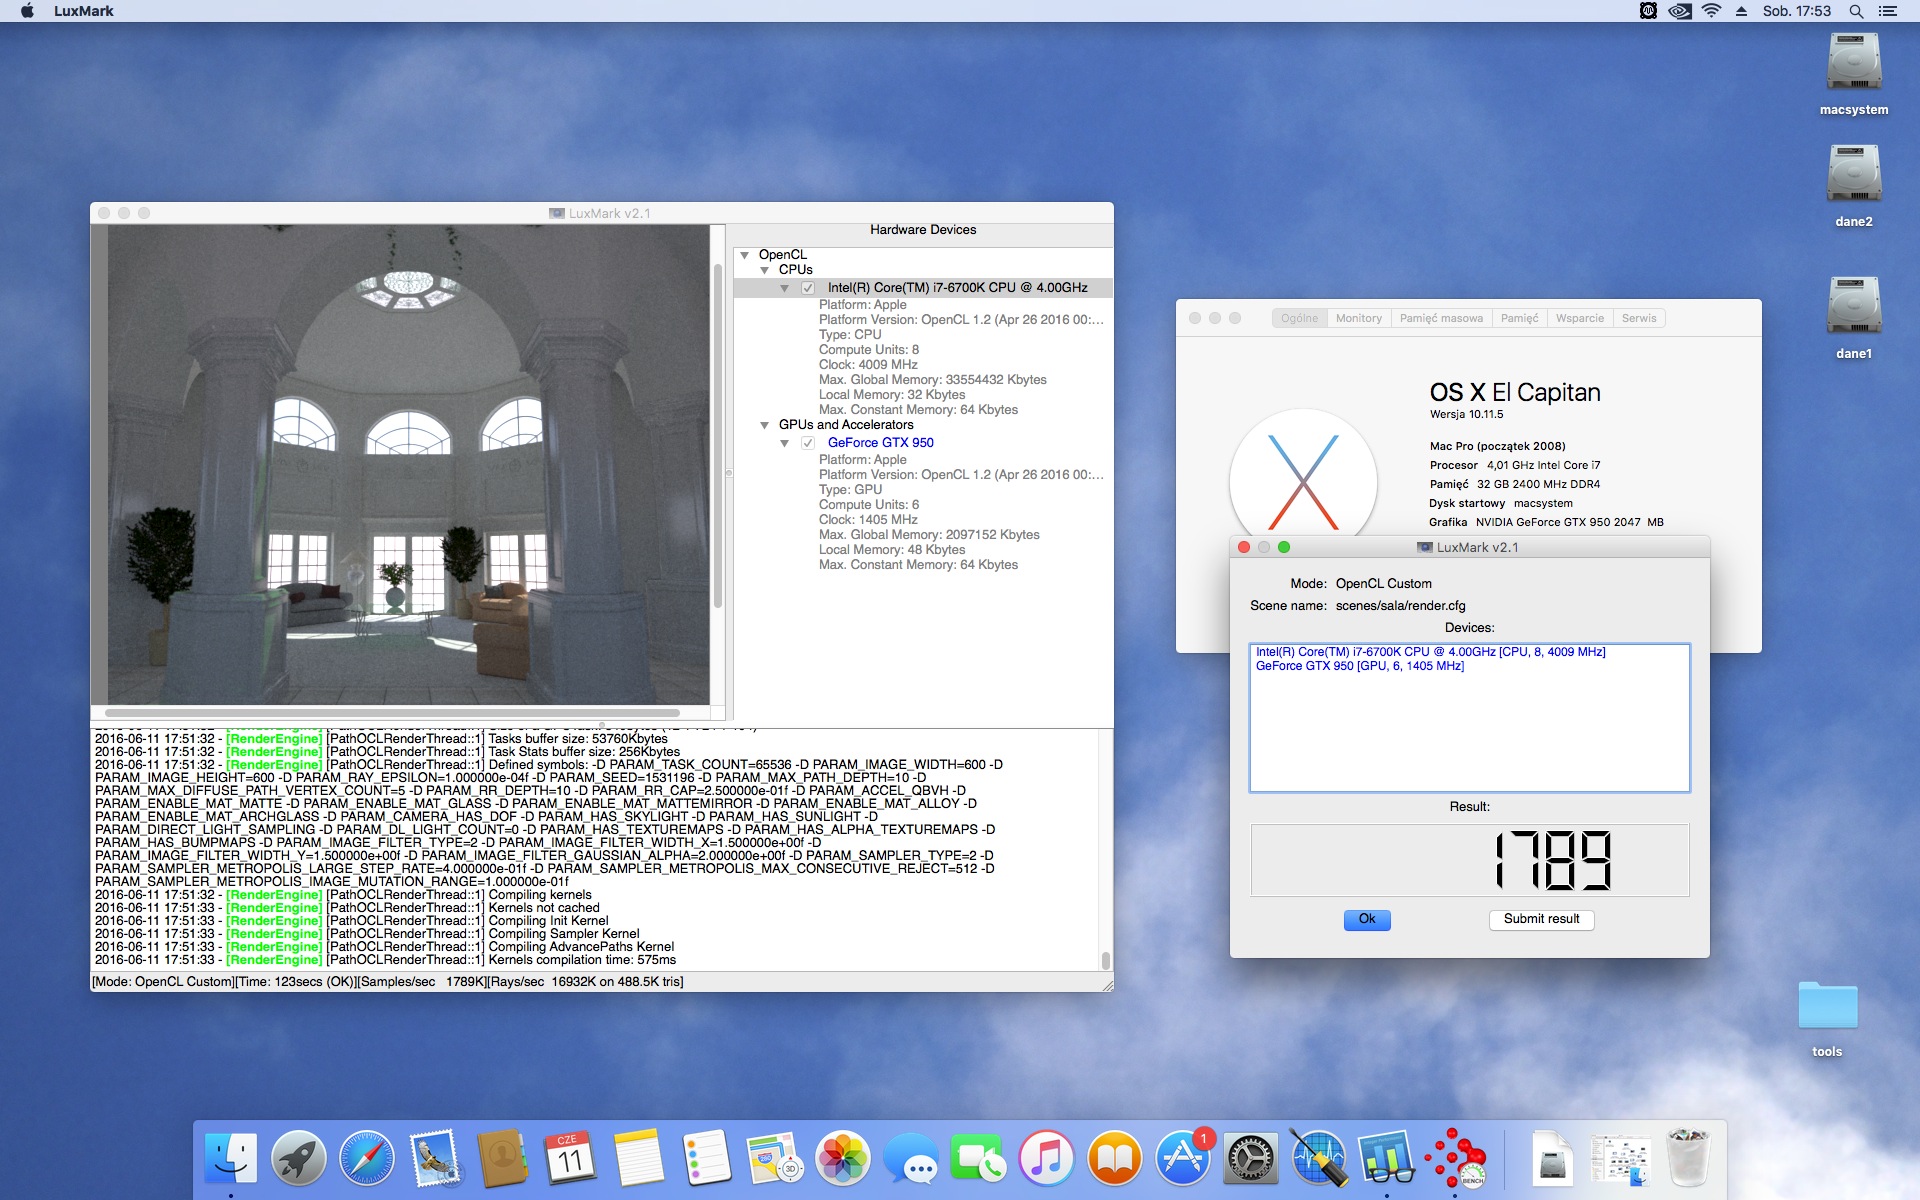The image size is (1920, 1200).
Task: Open the LuxMark icon in the Dock
Action: (1455, 1160)
